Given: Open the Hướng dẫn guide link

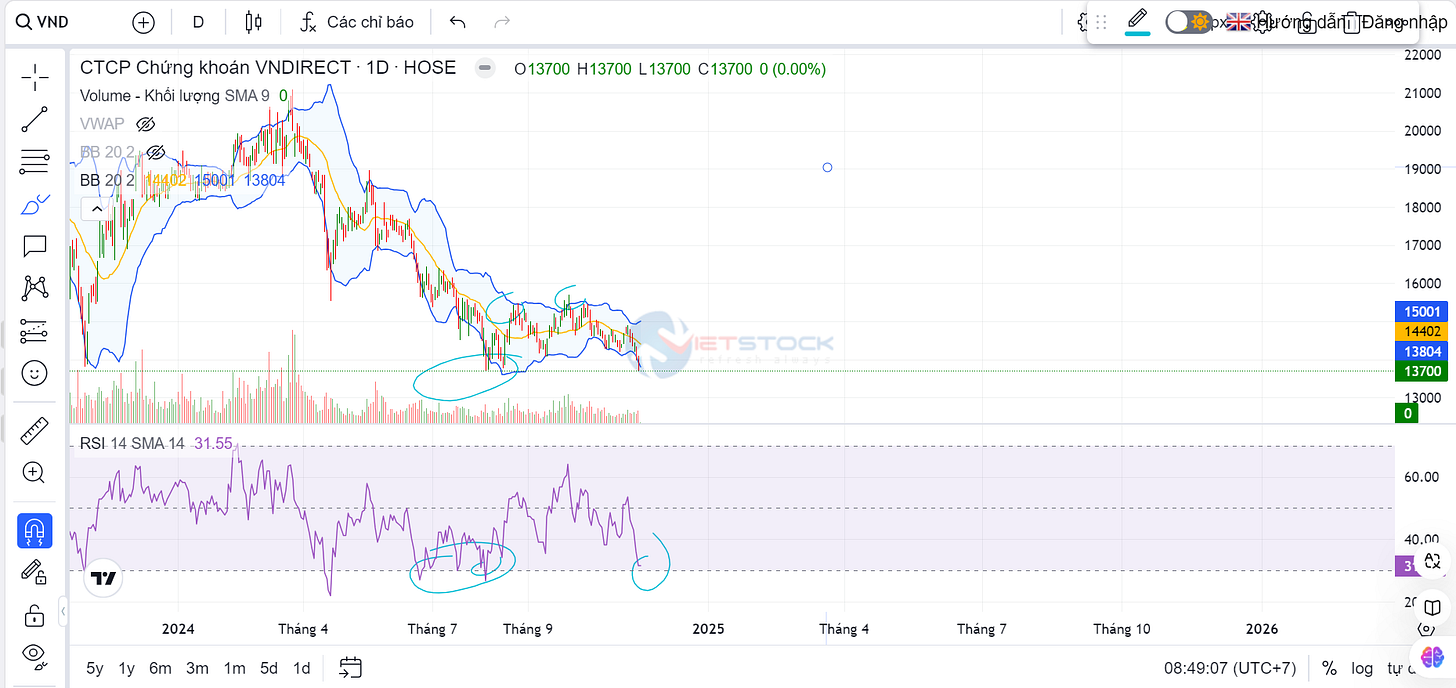Looking at the screenshot, I should 1301,22.
